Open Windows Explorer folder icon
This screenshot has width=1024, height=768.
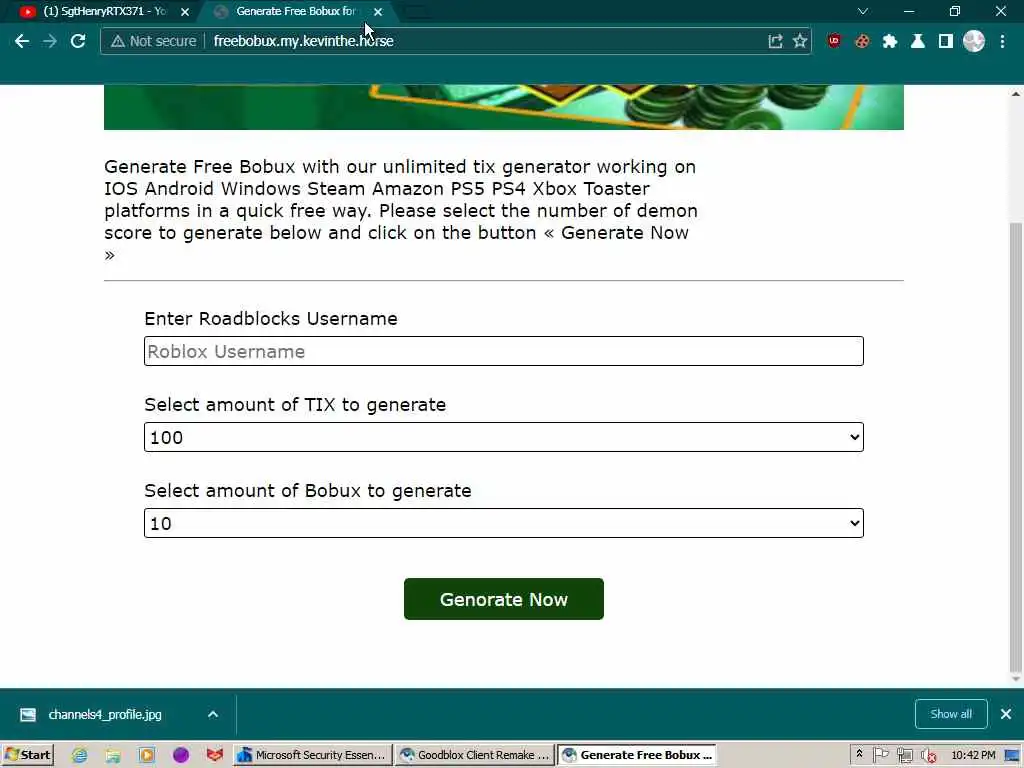click(x=113, y=756)
